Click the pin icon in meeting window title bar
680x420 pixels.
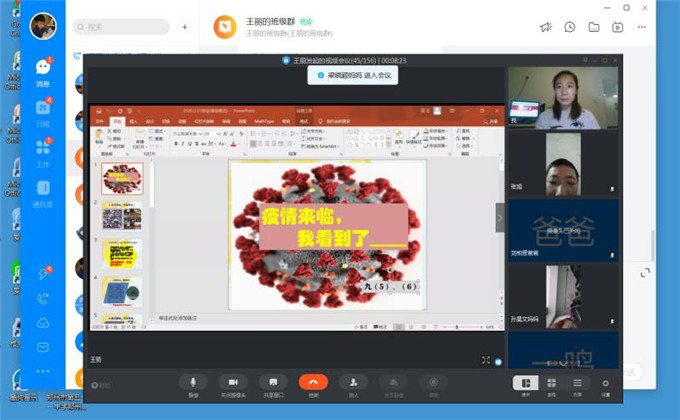(x=585, y=60)
